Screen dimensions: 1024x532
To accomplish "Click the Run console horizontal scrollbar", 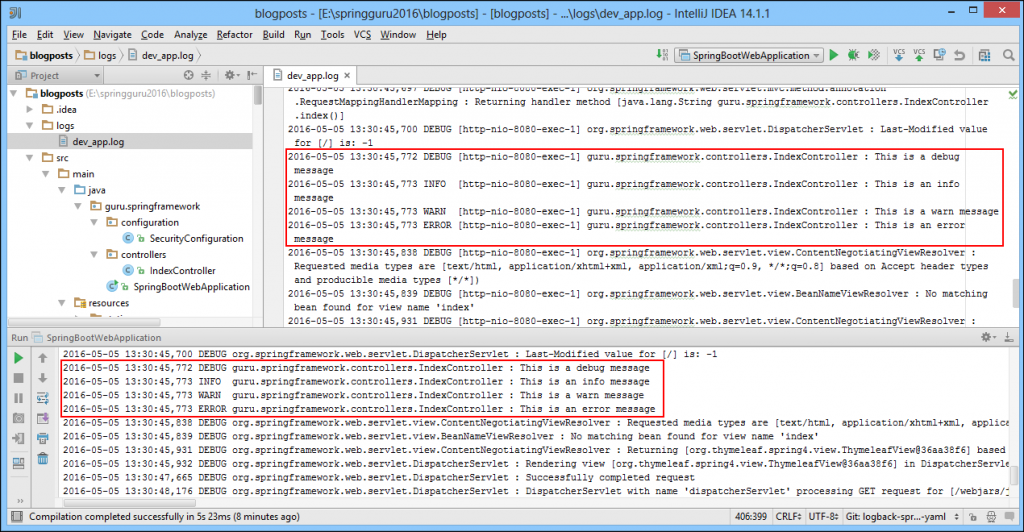I will coord(129,503).
